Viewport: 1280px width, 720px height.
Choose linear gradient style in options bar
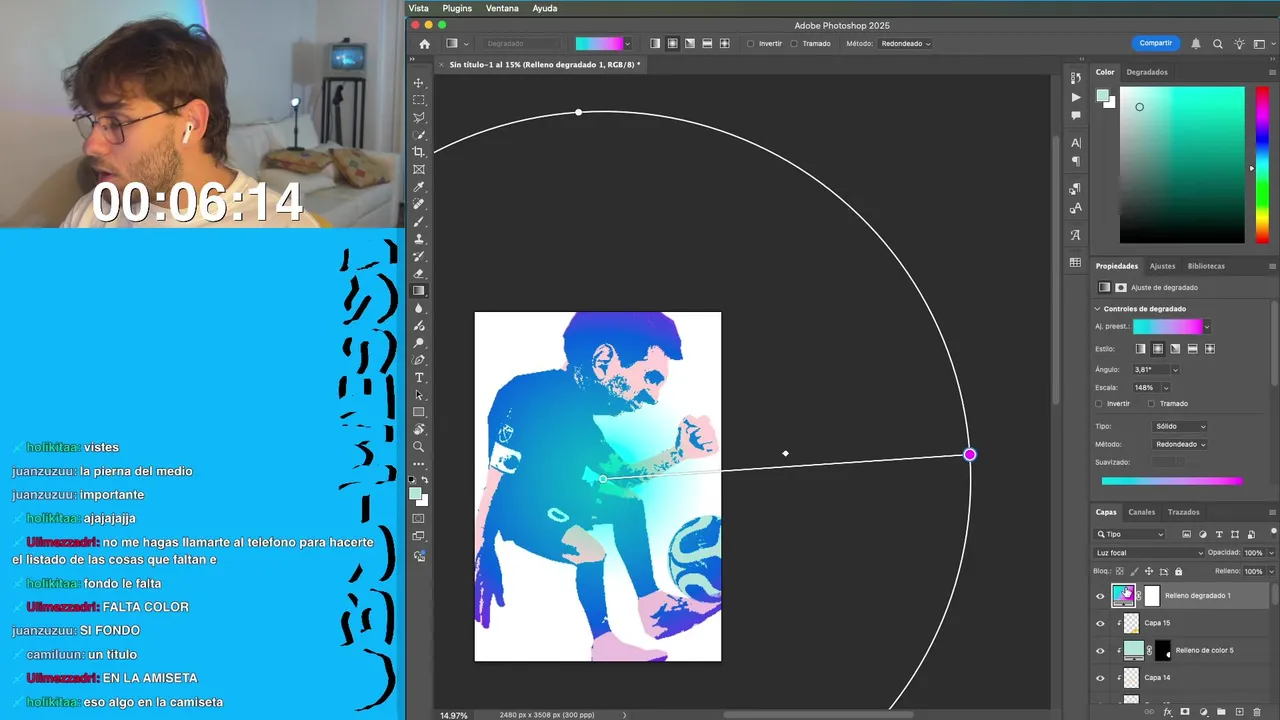point(655,44)
